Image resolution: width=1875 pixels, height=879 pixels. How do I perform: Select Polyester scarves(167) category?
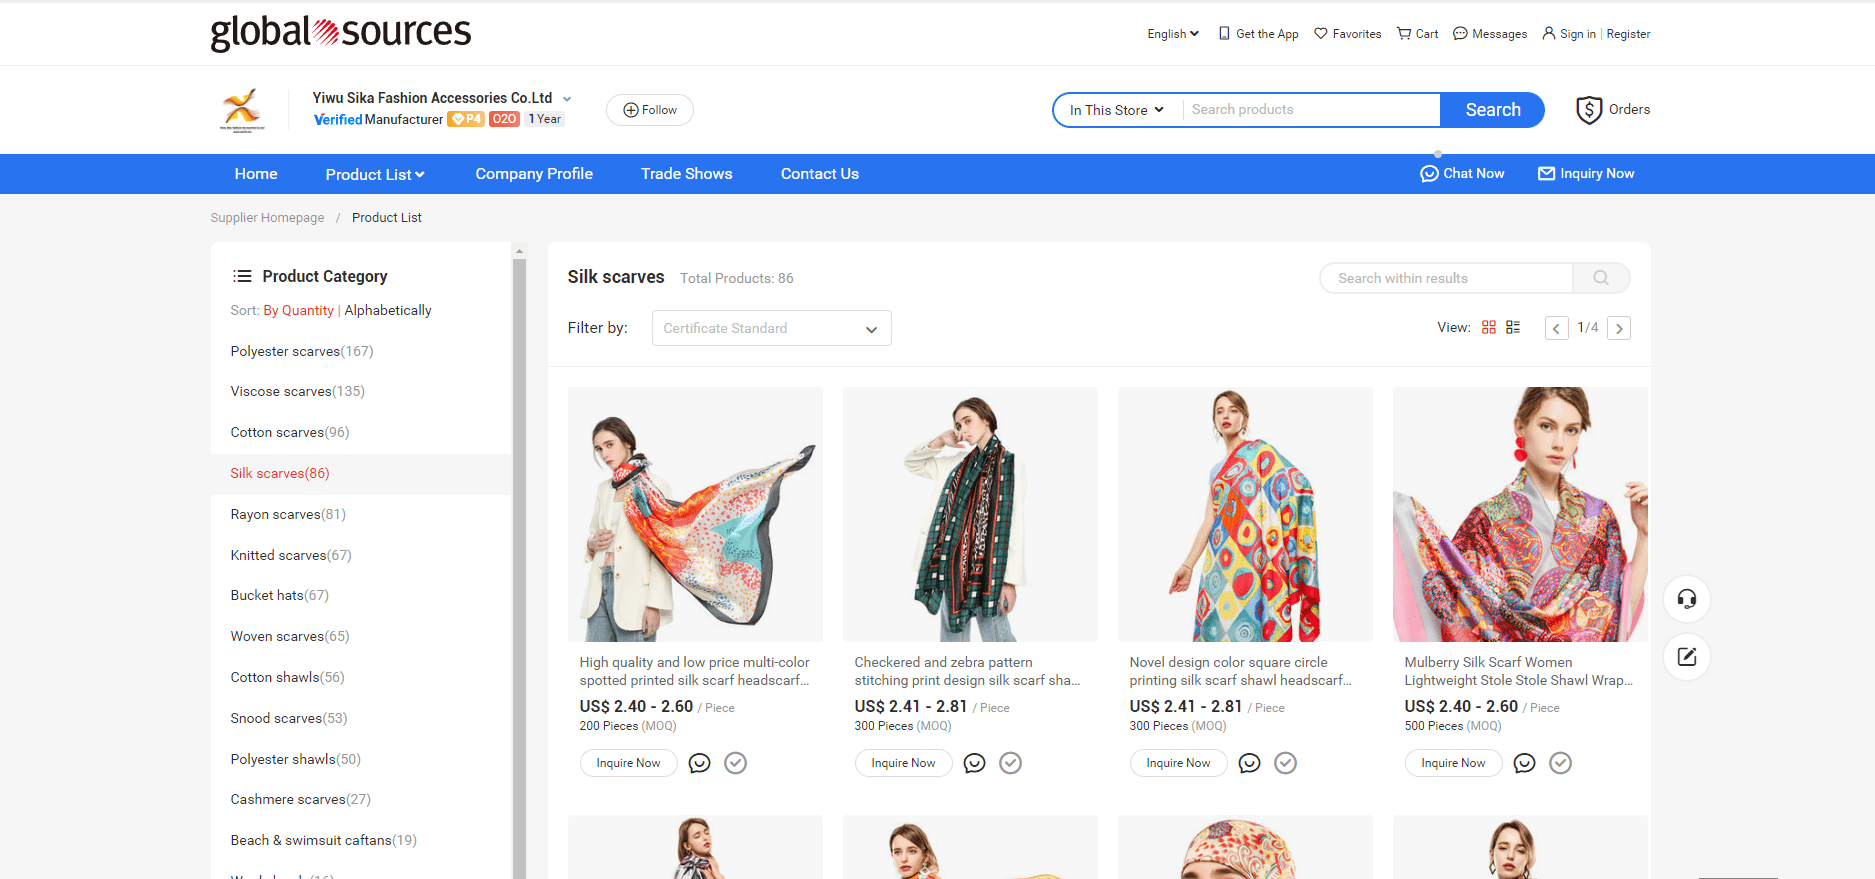click(302, 352)
